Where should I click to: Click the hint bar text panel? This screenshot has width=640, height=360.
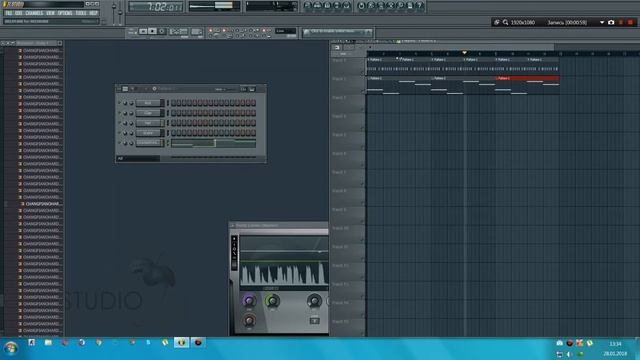338,32
